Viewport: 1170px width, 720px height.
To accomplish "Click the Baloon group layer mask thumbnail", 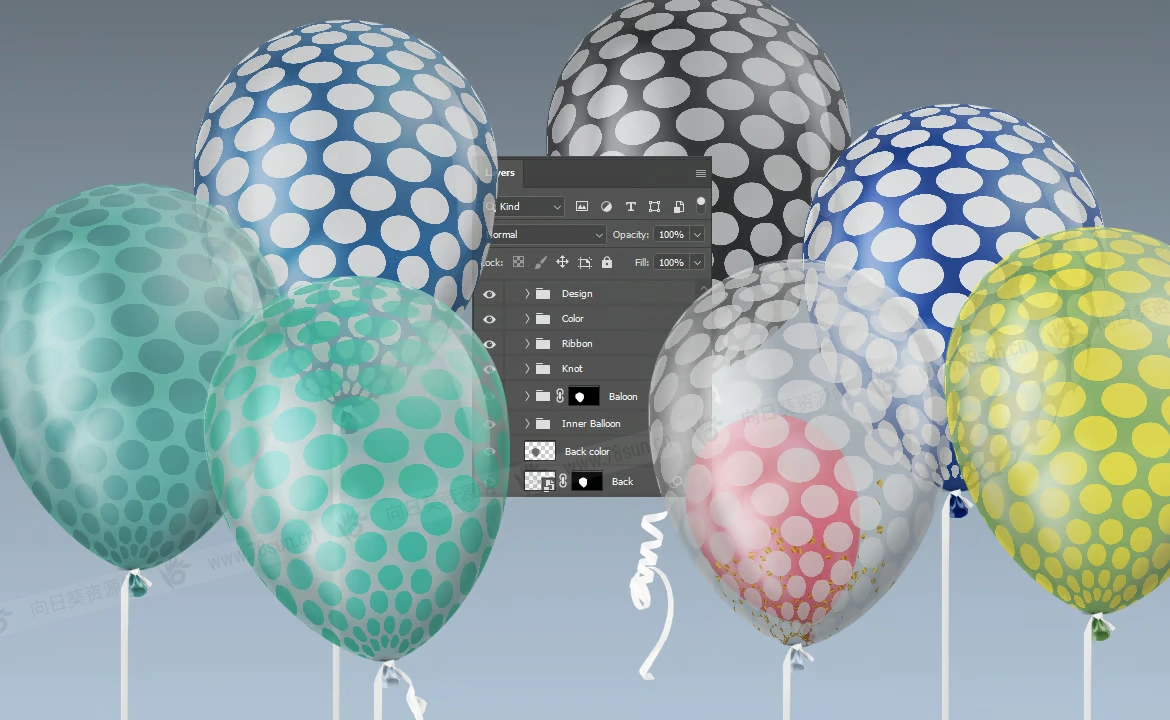I will coord(583,397).
